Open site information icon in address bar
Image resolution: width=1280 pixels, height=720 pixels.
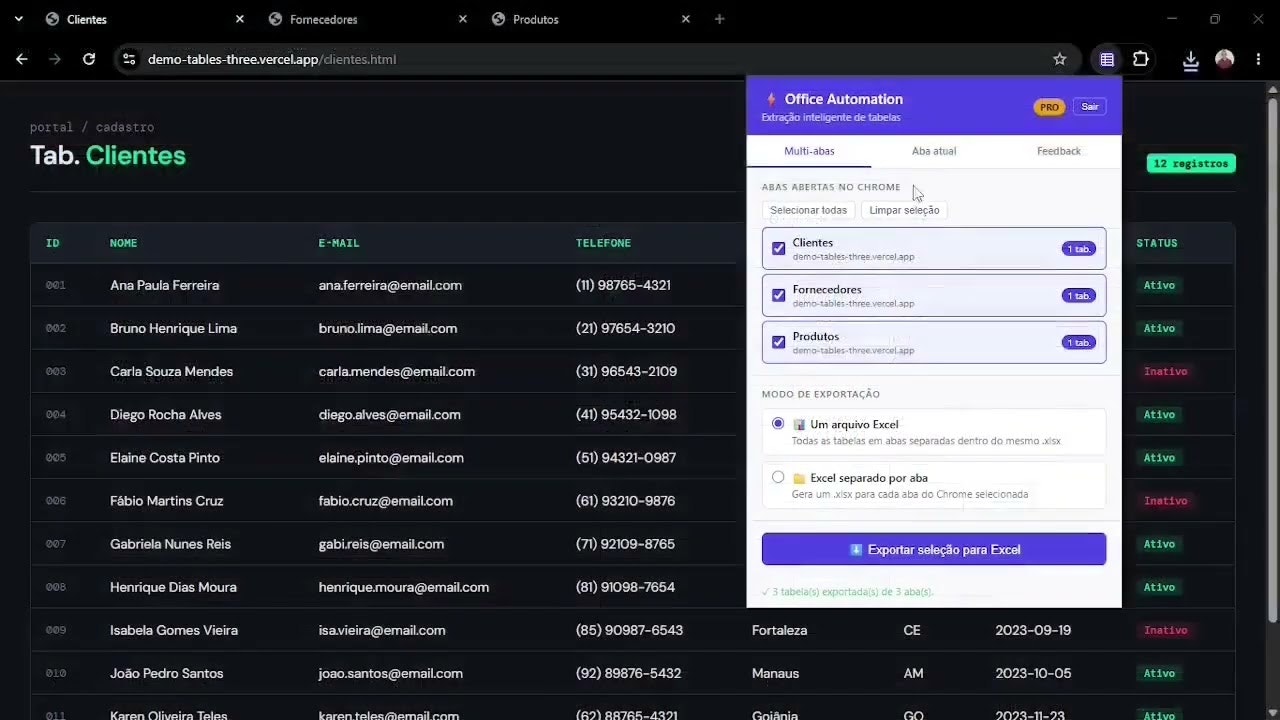click(x=129, y=59)
